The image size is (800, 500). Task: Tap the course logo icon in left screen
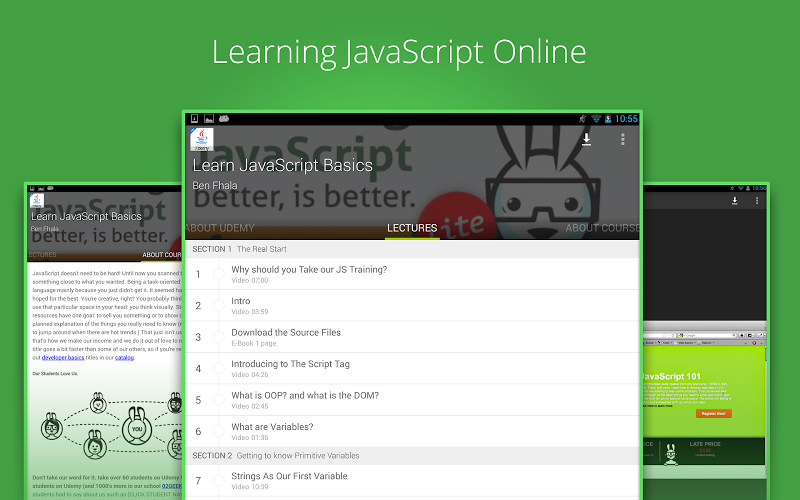tap(37, 201)
